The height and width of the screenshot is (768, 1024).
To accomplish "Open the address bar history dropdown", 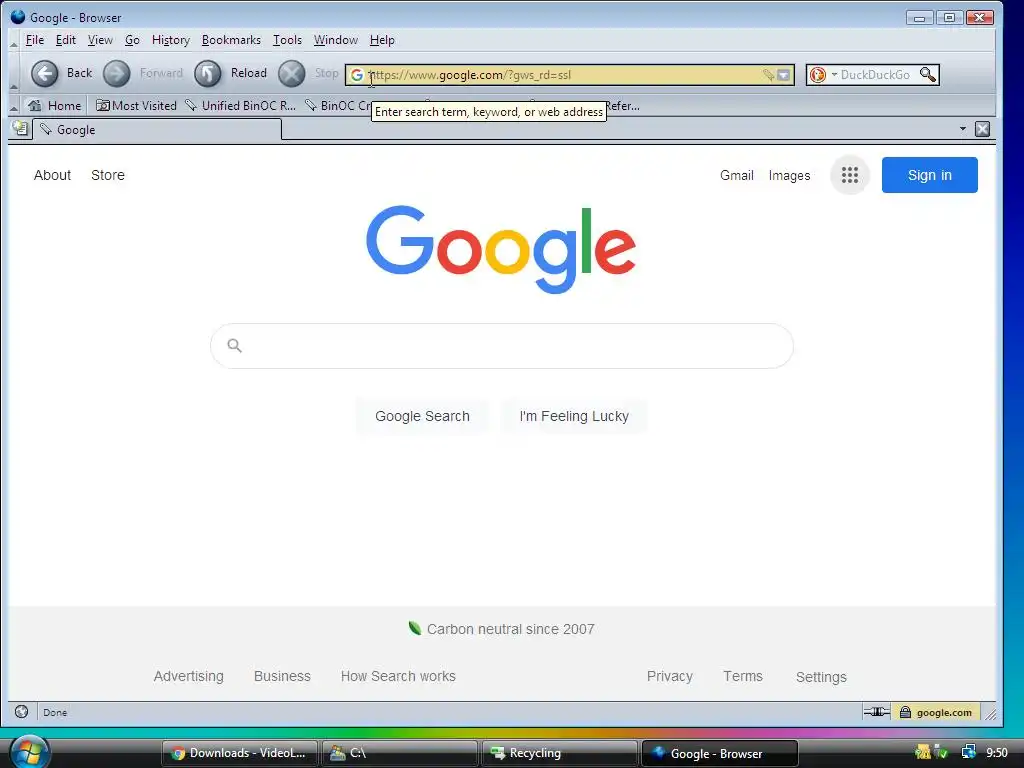I will (784, 75).
